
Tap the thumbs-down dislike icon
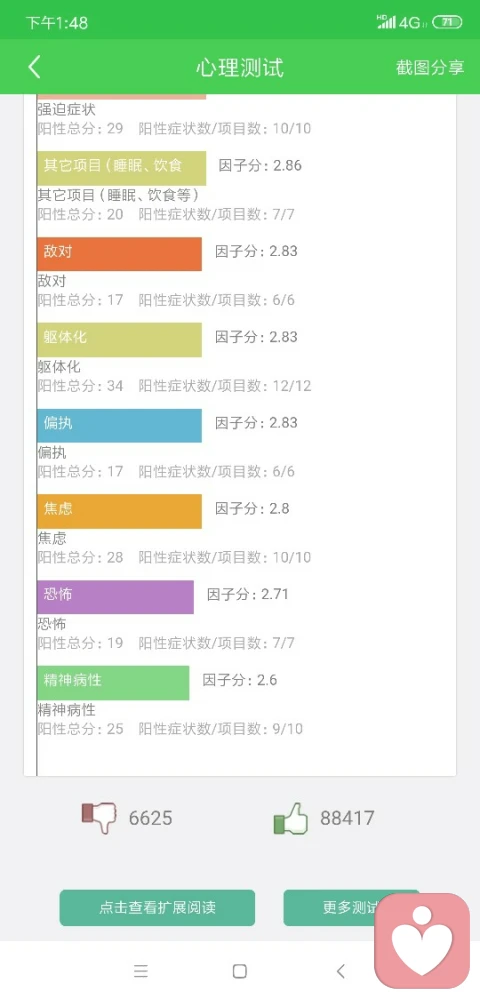99,817
